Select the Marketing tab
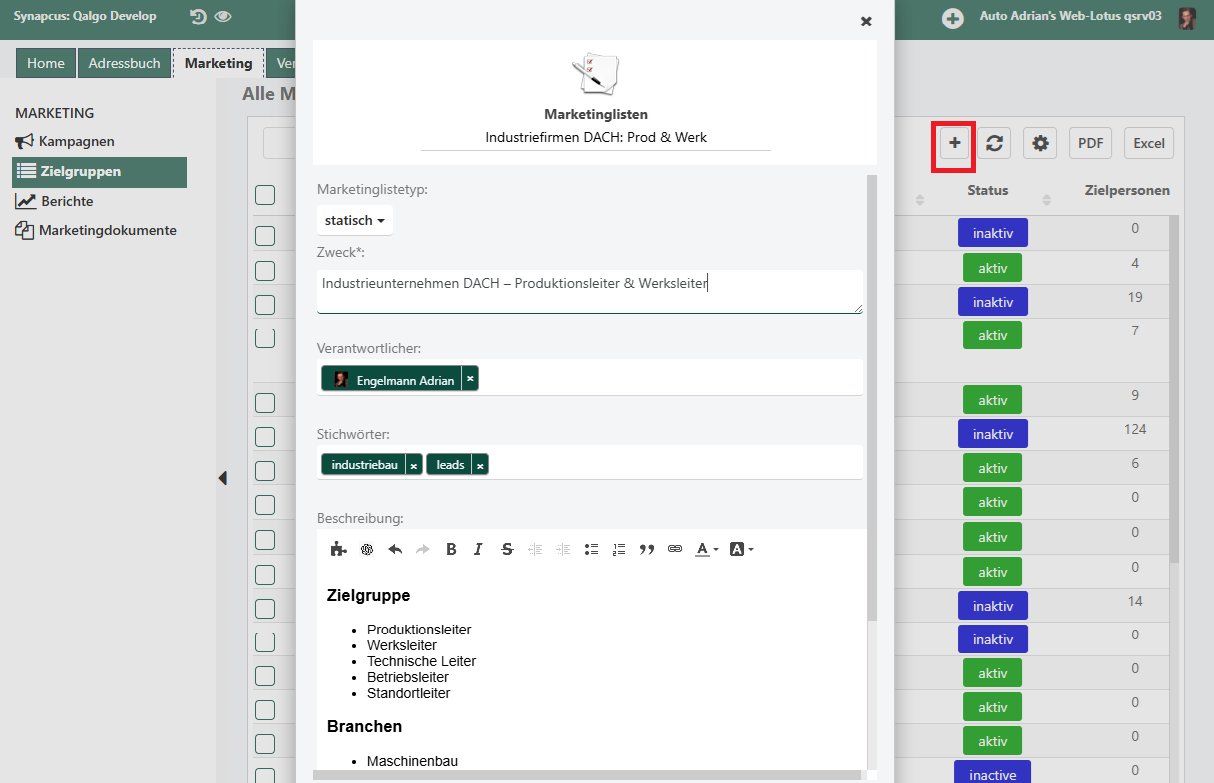The width and height of the screenshot is (1214, 783). click(x=219, y=63)
